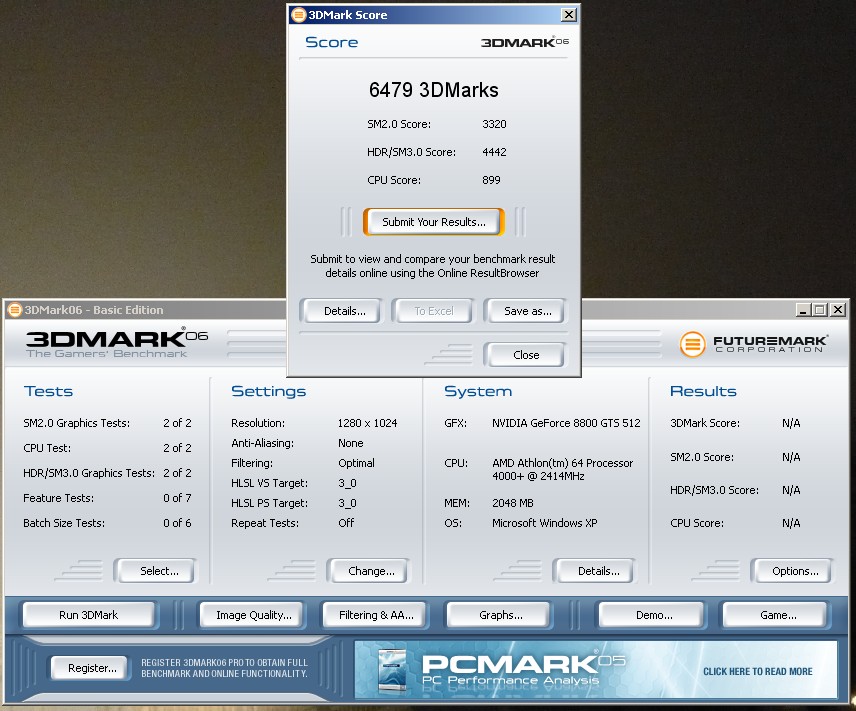
Task: Click the Anti-Aliasing value None
Action: tap(350, 443)
